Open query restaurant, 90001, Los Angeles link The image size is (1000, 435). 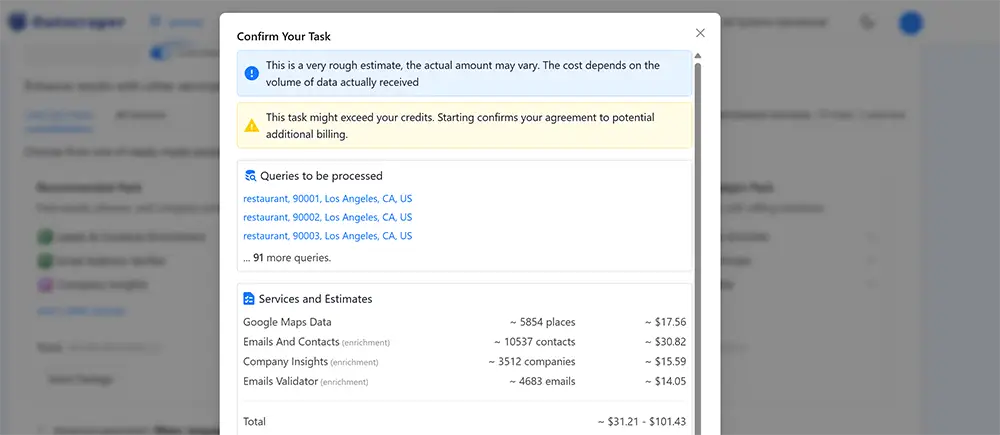(328, 198)
